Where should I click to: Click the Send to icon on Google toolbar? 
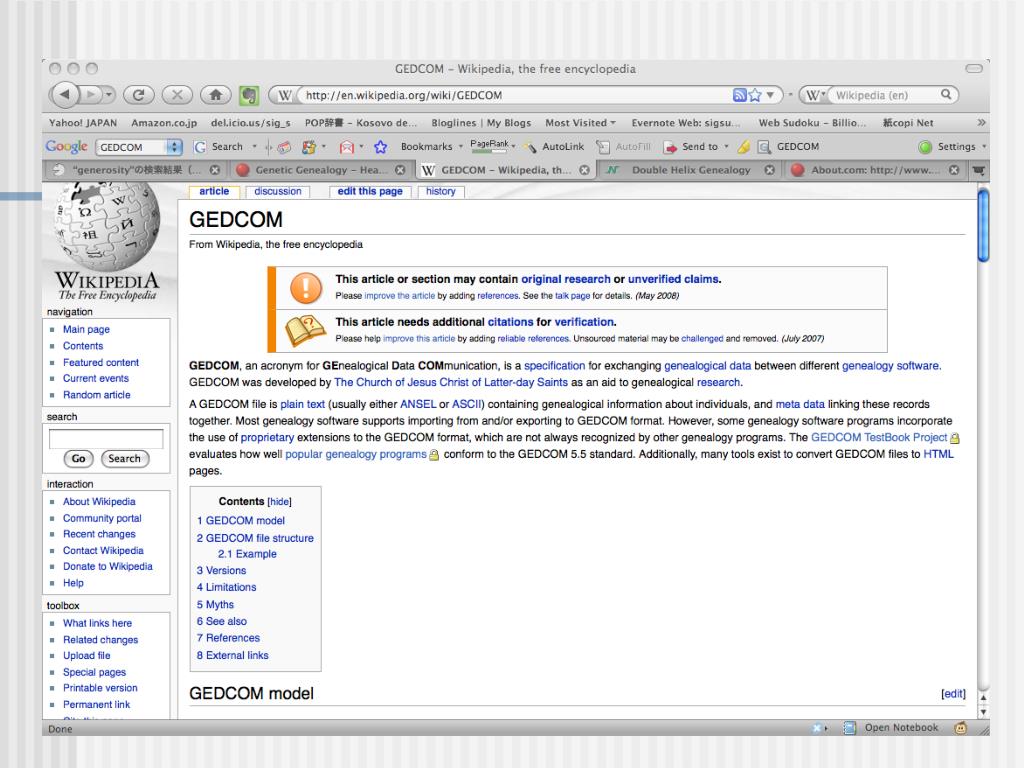(x=670, y=147)
